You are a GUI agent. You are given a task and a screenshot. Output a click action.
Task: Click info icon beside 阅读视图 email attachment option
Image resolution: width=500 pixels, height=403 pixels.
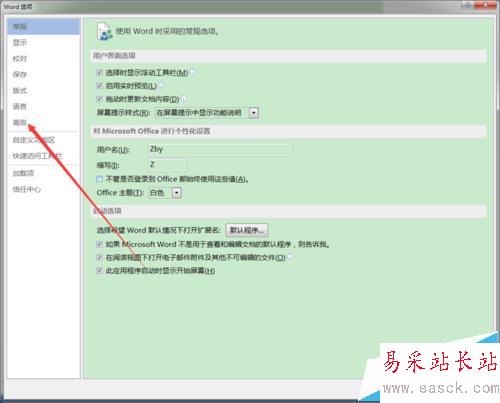290,257
